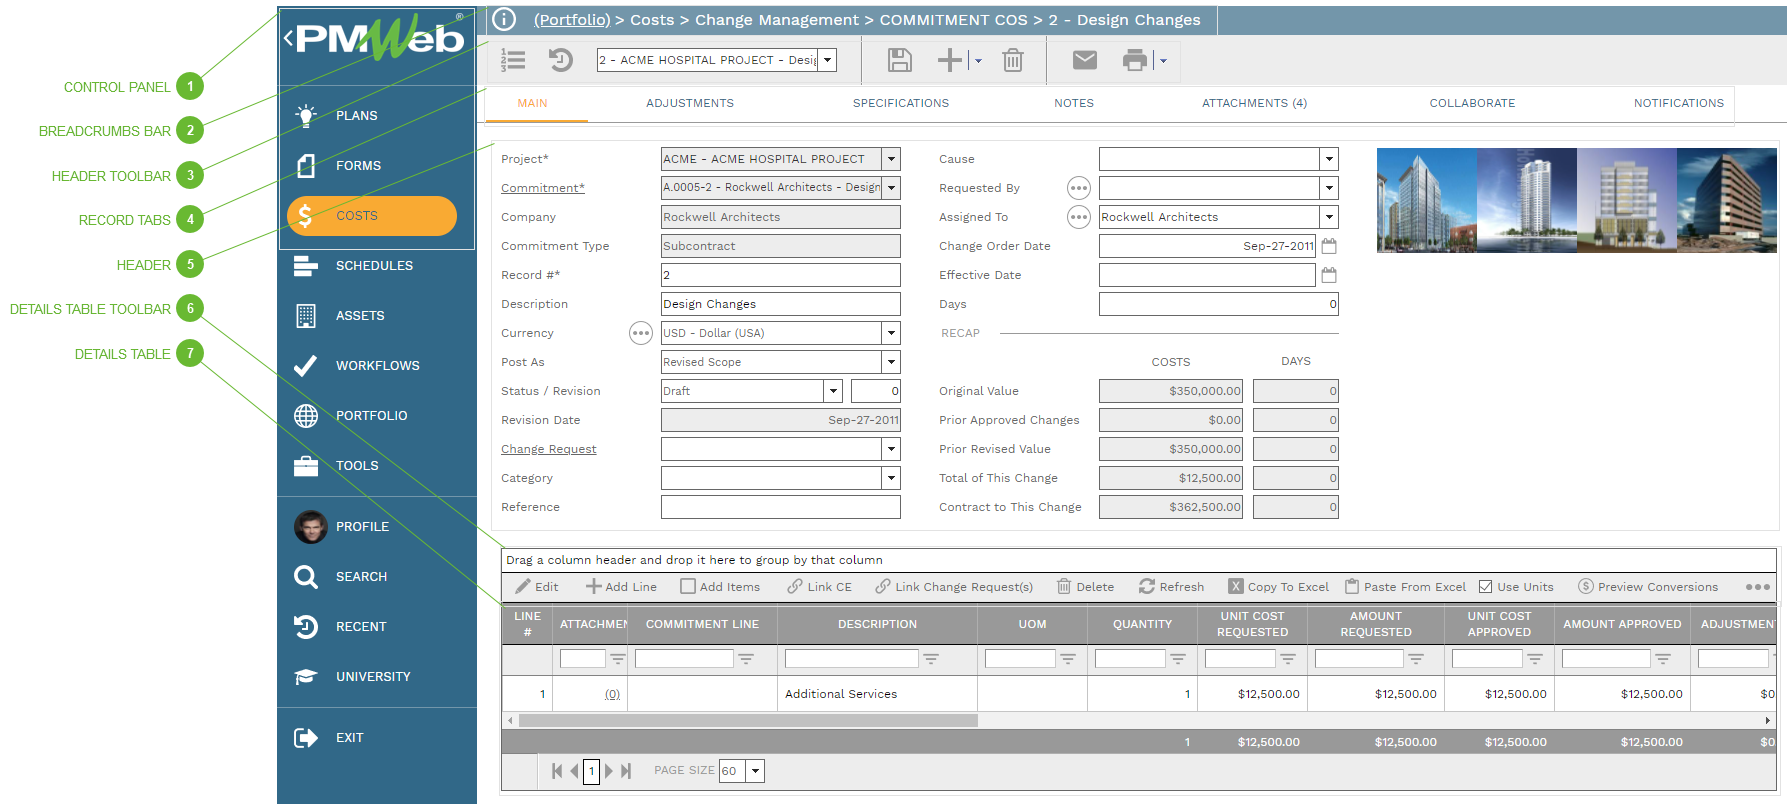Toggle the Use Units checkbox
This screenshot has height=807, width=1790.
(x=1486, y=587)
